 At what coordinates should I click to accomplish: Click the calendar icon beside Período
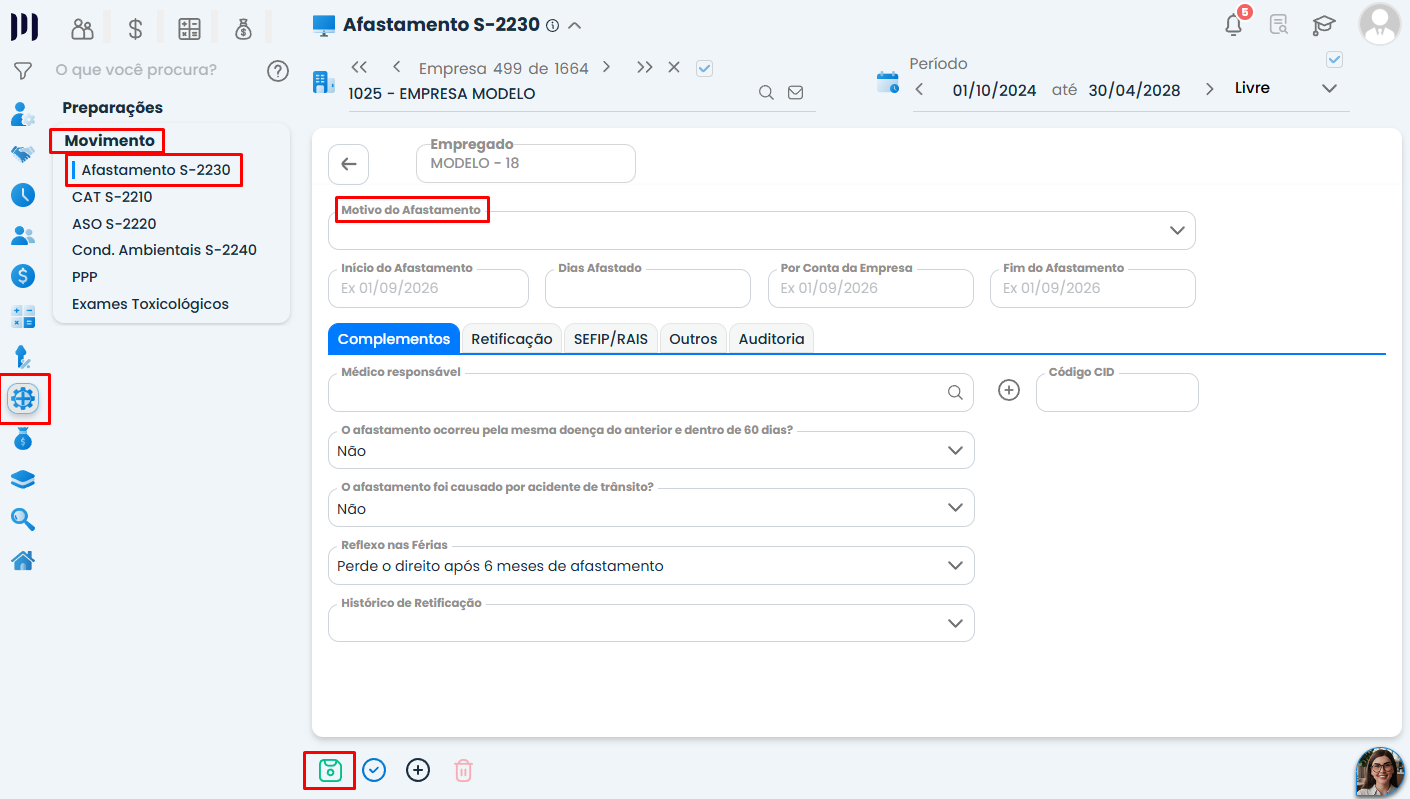point(887,82)
